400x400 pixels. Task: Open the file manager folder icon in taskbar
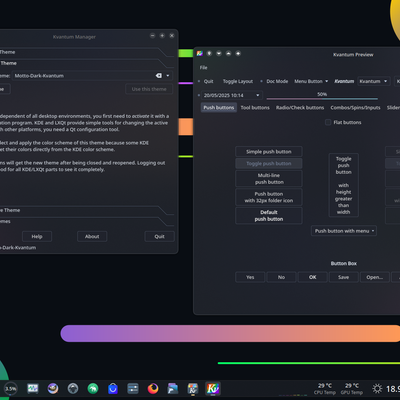click(173, 388)
